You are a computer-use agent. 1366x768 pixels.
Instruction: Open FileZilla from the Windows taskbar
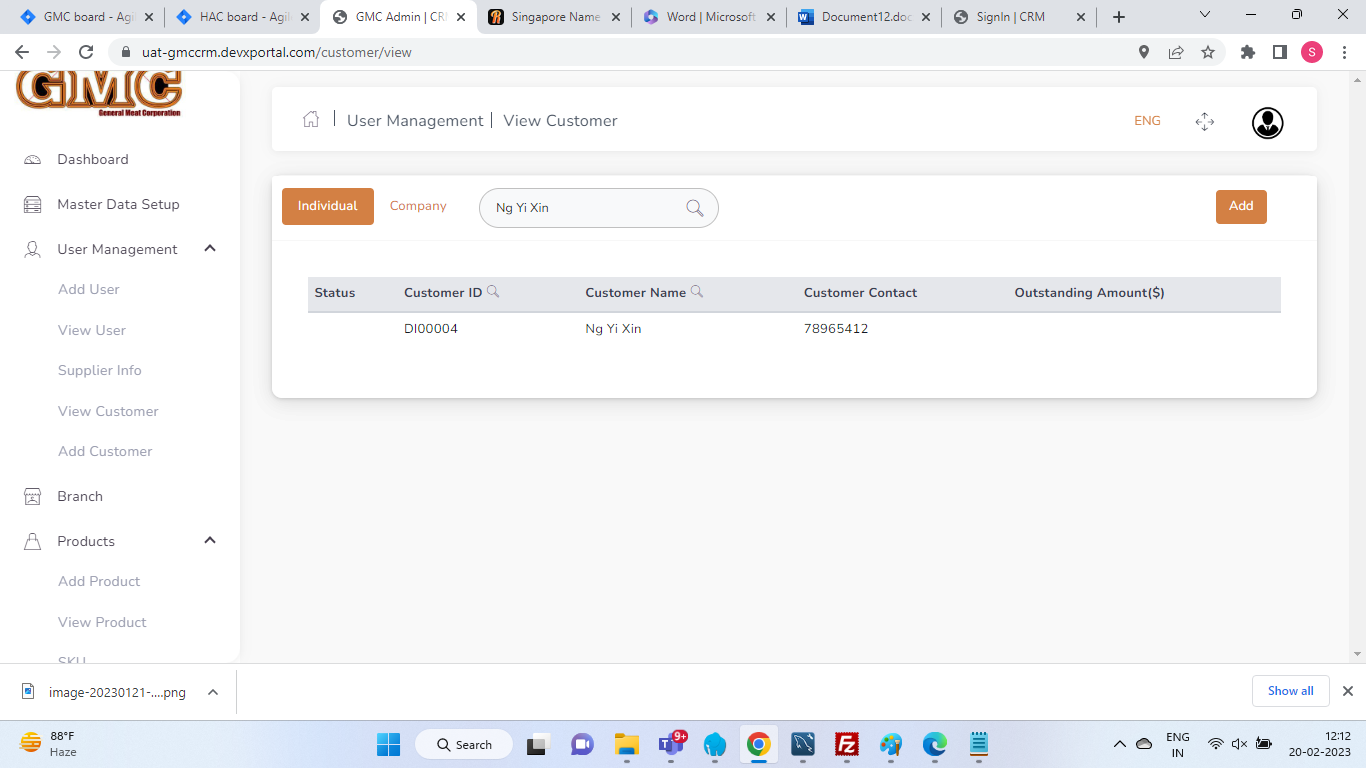pyautogui.click(x=847, y=744)
